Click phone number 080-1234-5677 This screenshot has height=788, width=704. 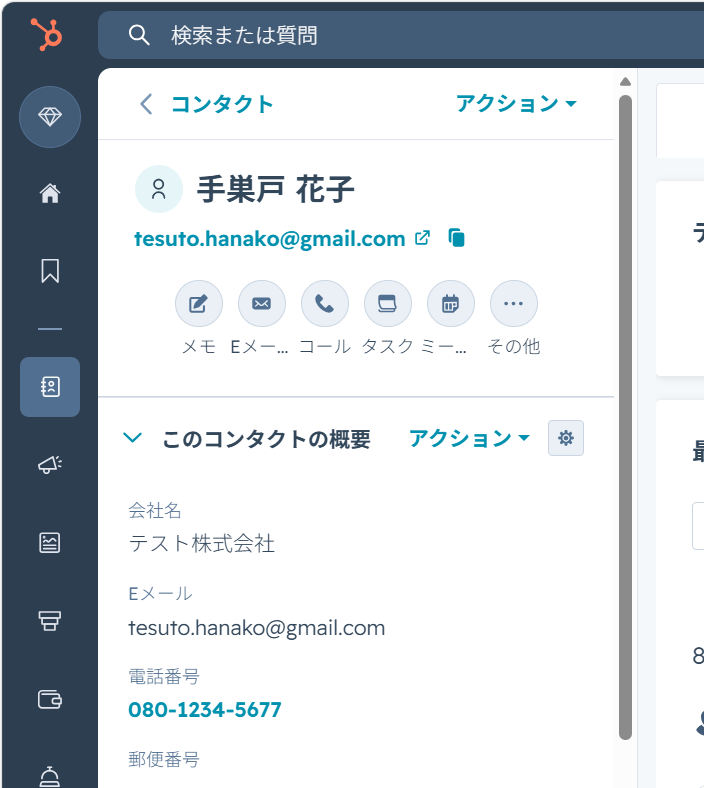(x=205, y=710)
